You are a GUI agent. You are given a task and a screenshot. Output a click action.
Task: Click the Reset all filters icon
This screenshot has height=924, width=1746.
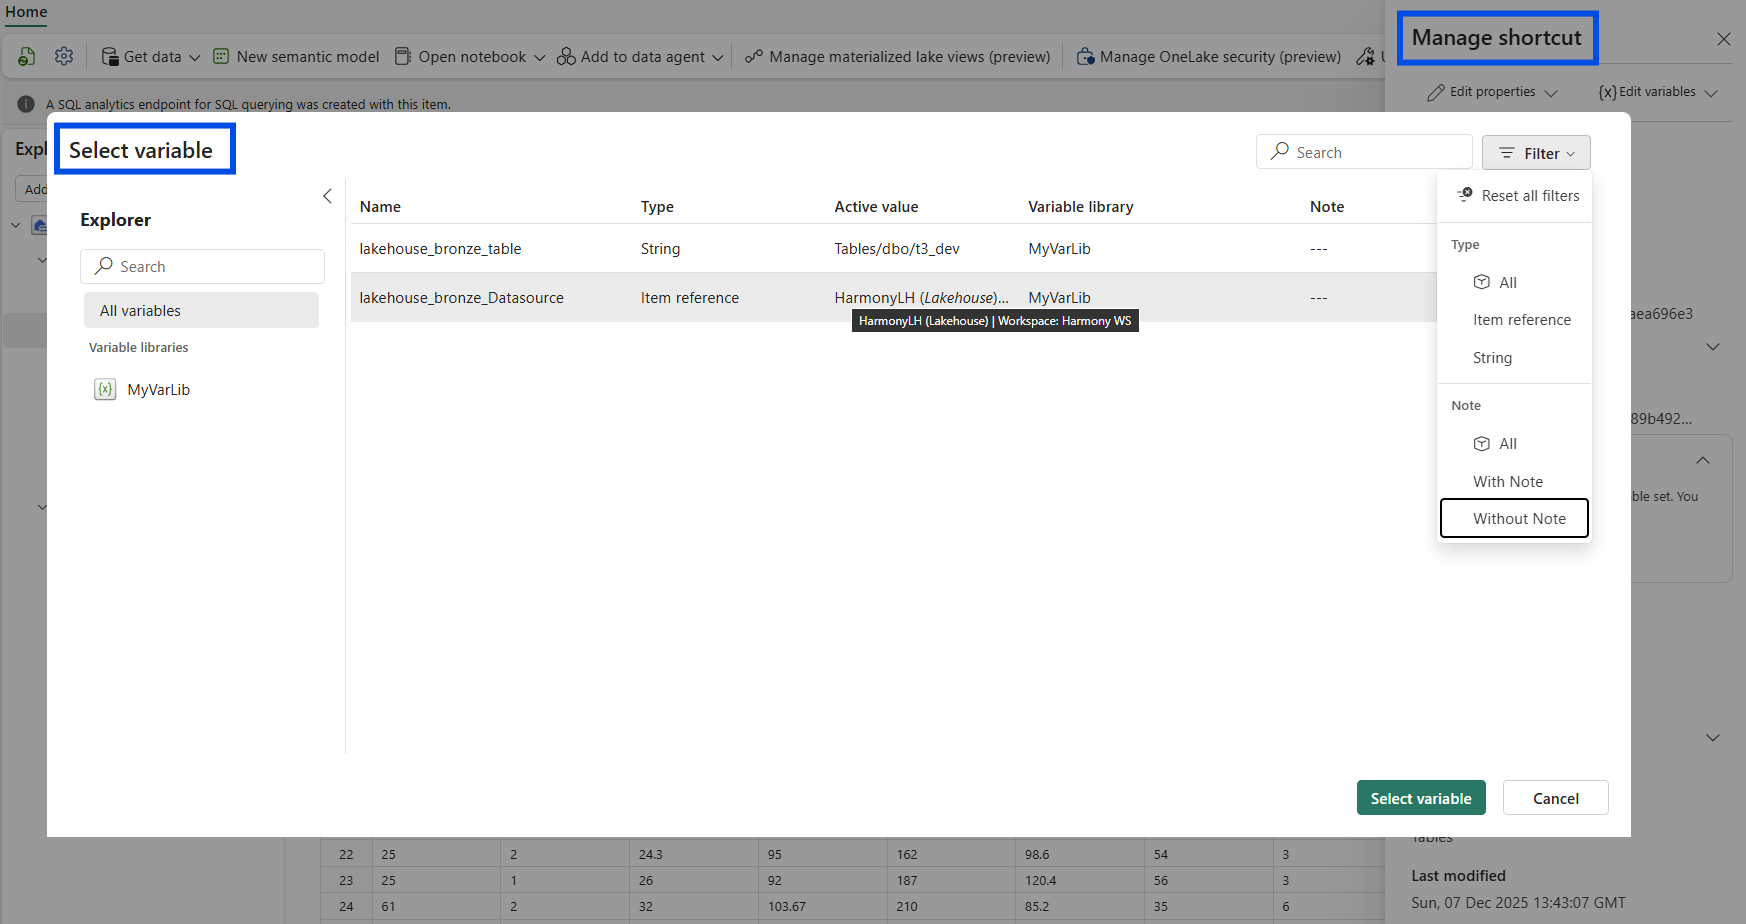(1465, 195)
